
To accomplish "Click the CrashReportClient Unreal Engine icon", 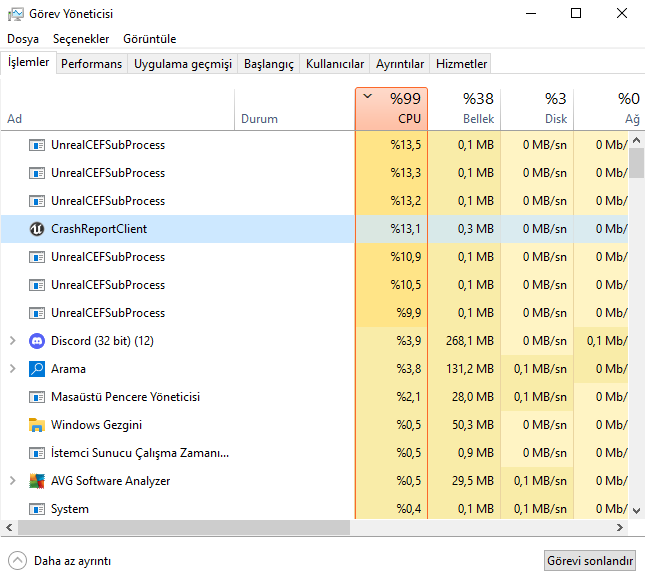I will (37, 229).
